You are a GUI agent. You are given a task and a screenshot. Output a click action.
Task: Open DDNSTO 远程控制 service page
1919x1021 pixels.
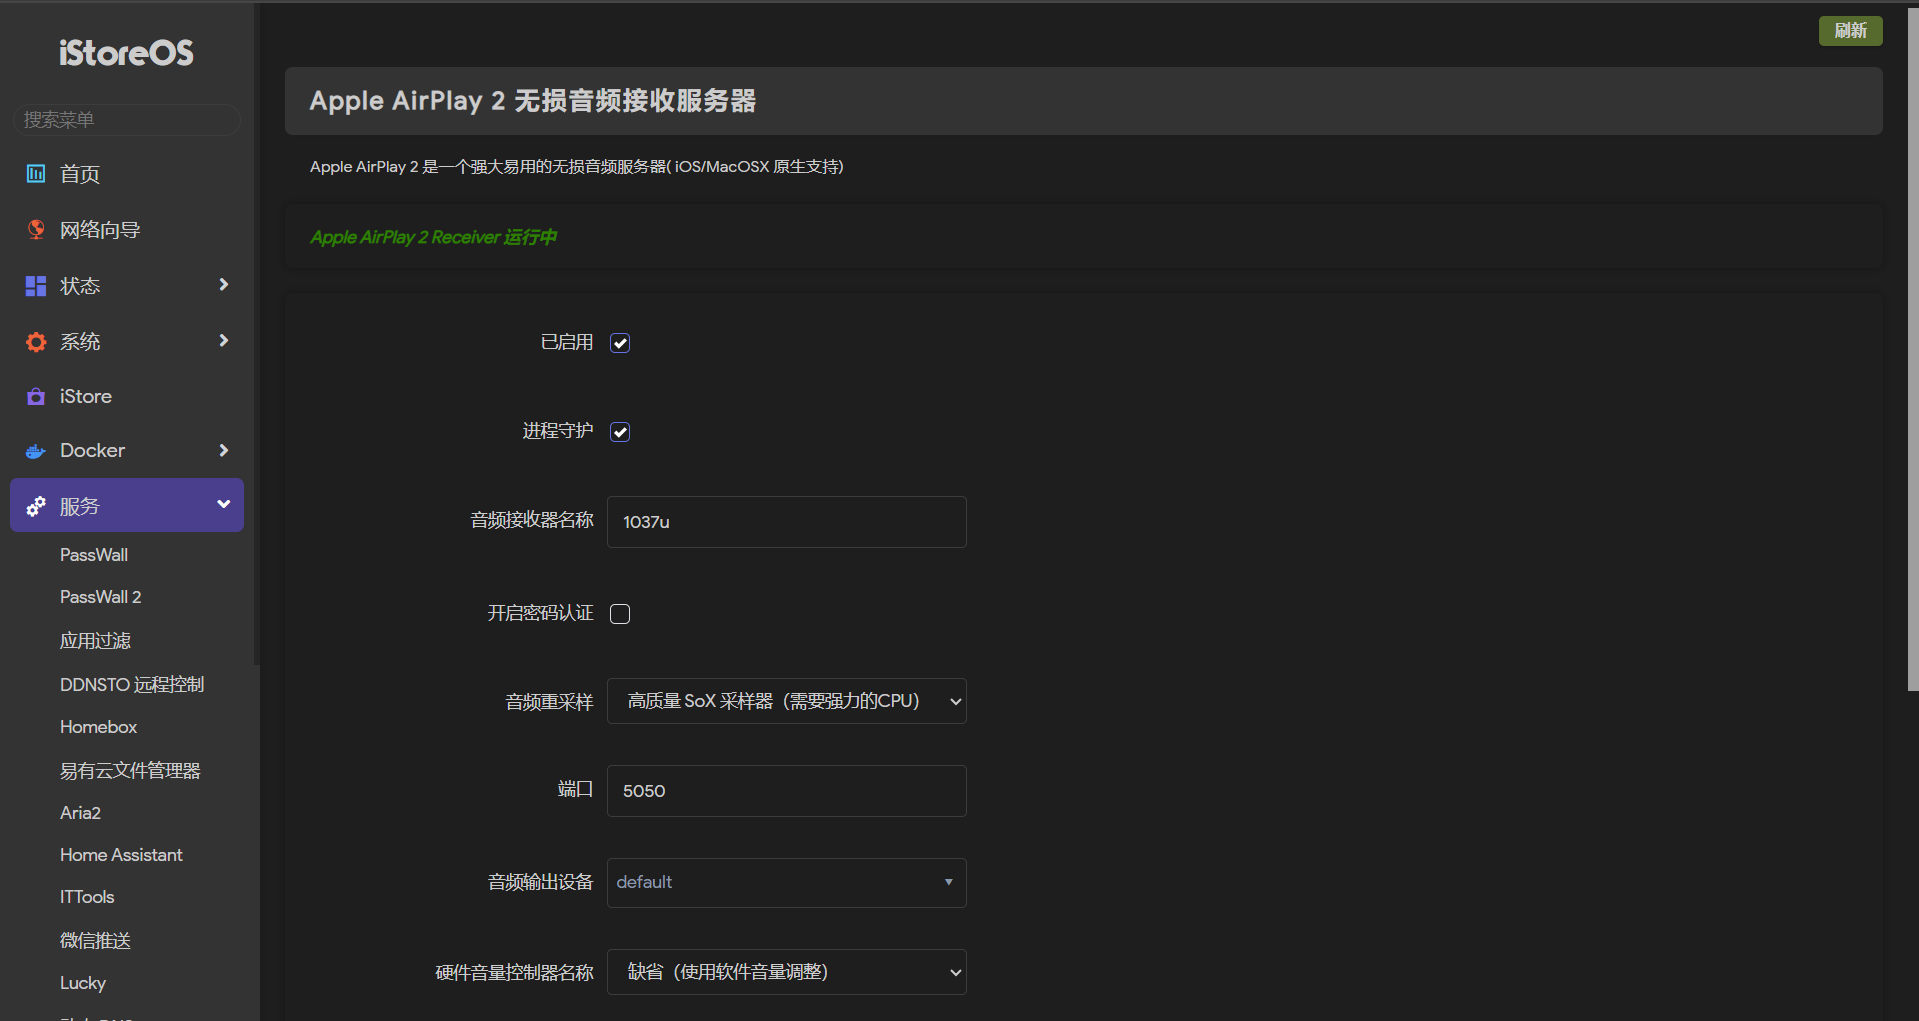tap(132, 685)
